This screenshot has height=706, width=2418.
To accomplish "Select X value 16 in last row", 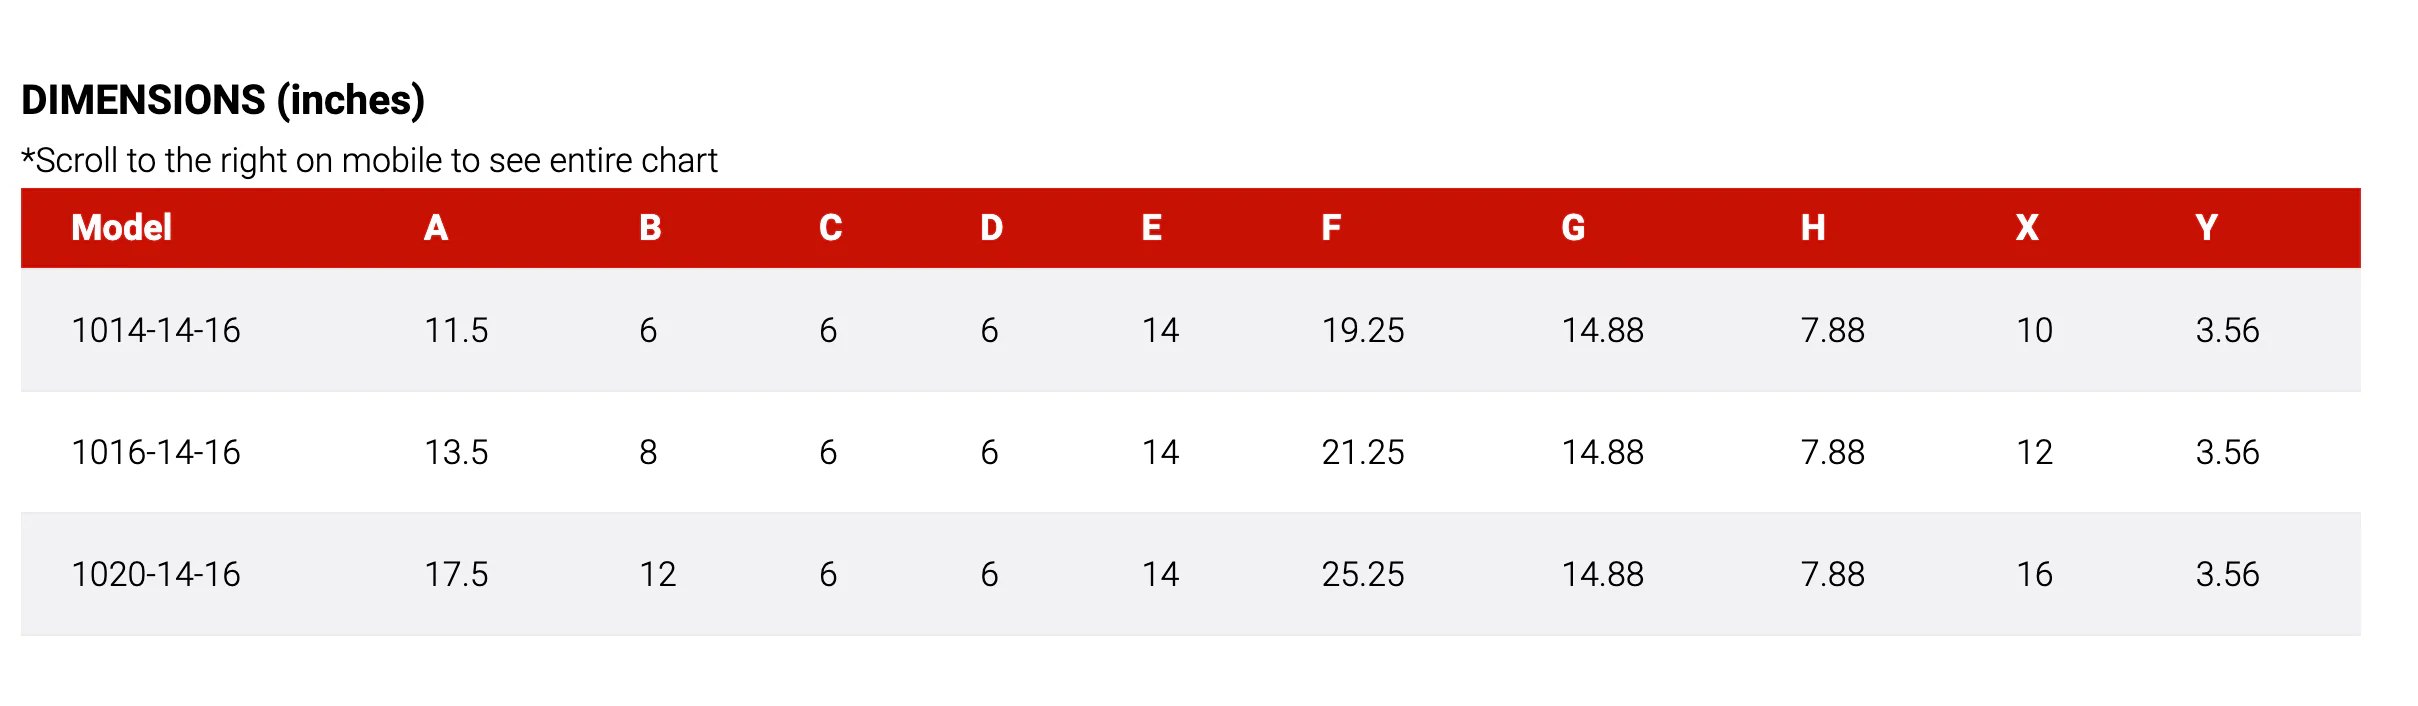I will tap(2034, 574).
